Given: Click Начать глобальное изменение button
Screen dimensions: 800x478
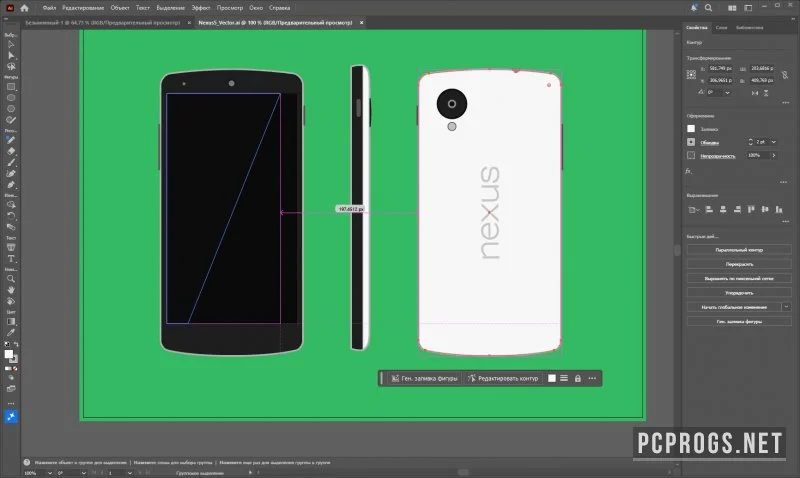Looking at the screenshot, I should point(734,307).
